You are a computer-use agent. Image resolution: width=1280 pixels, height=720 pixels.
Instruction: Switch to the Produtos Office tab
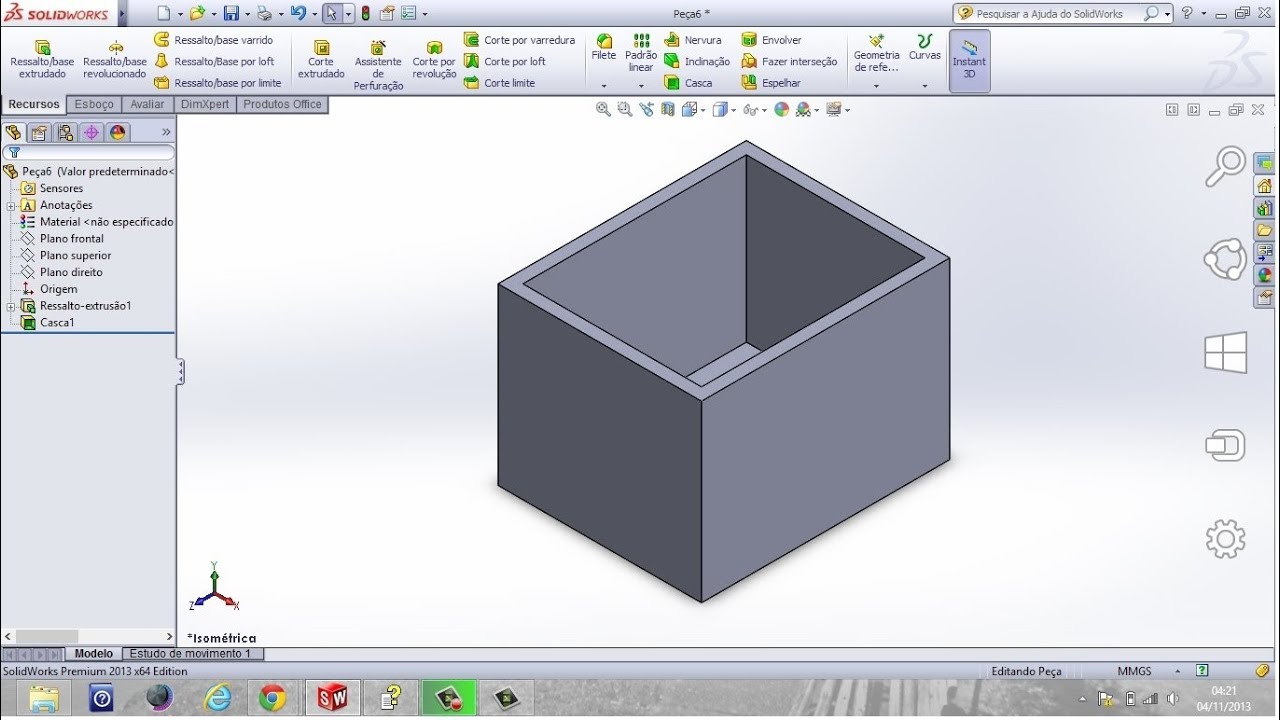tap(283, 104)
